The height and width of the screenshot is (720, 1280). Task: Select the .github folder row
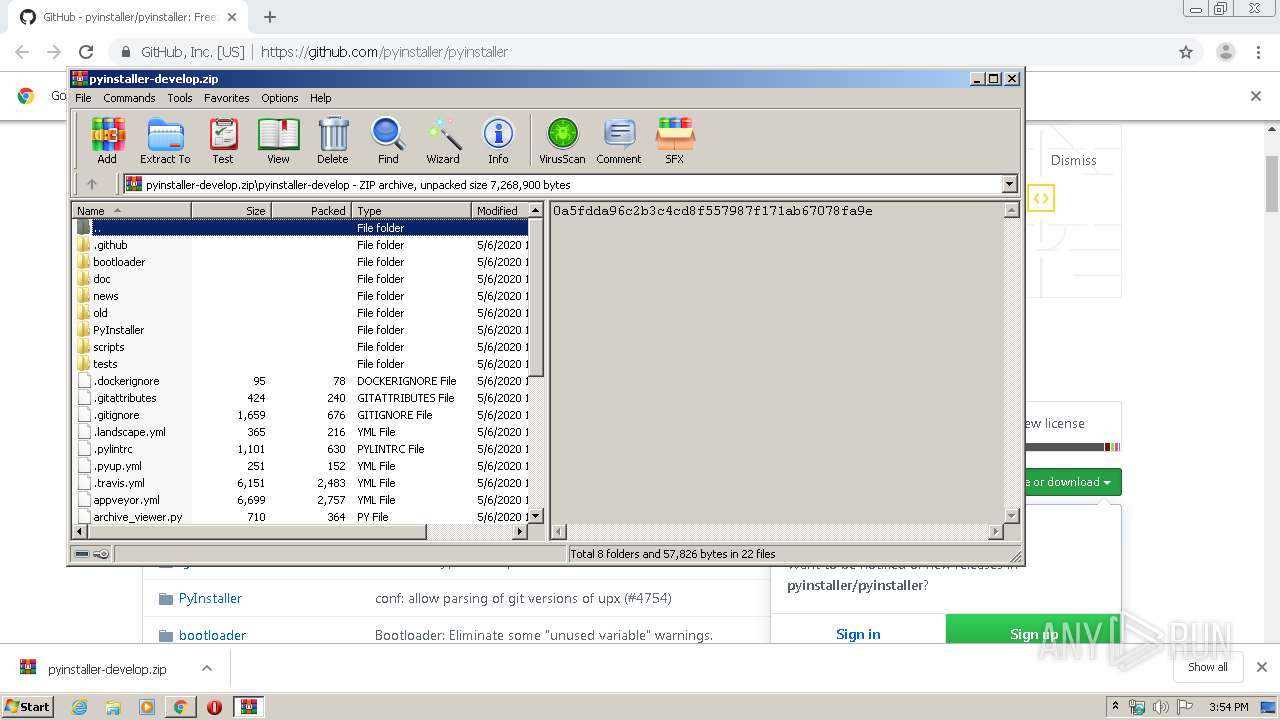[x=300, y=245]
